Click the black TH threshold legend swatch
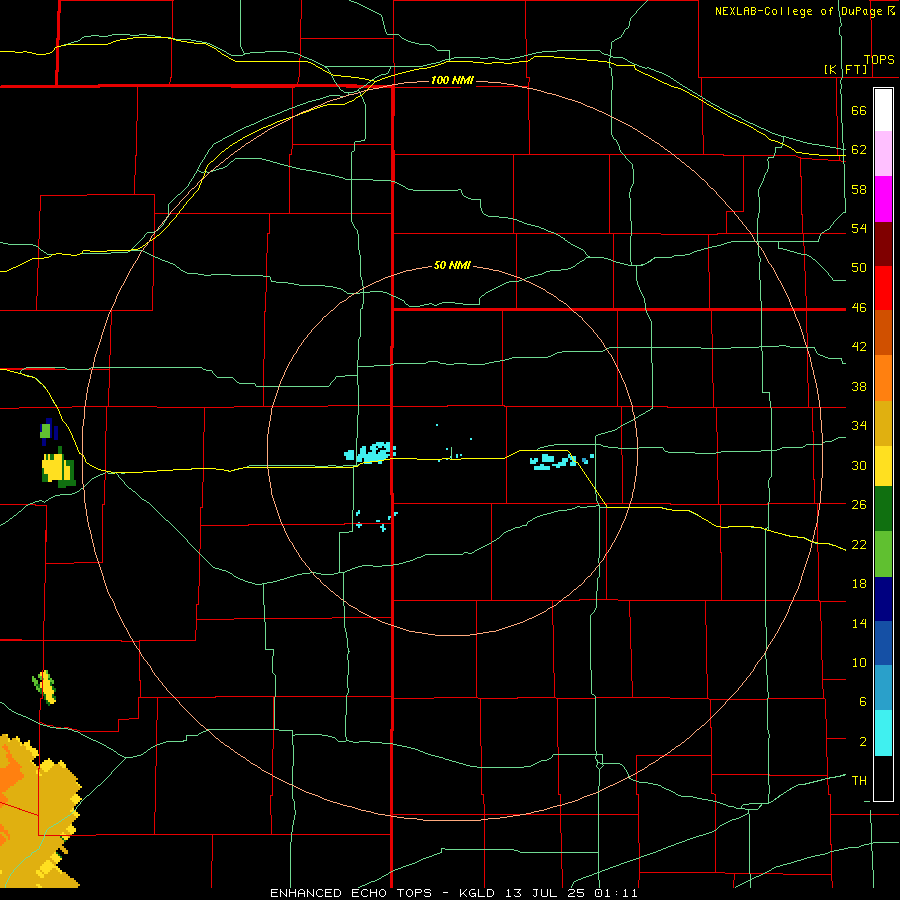 pyautogui.click(x=883, y=778)
